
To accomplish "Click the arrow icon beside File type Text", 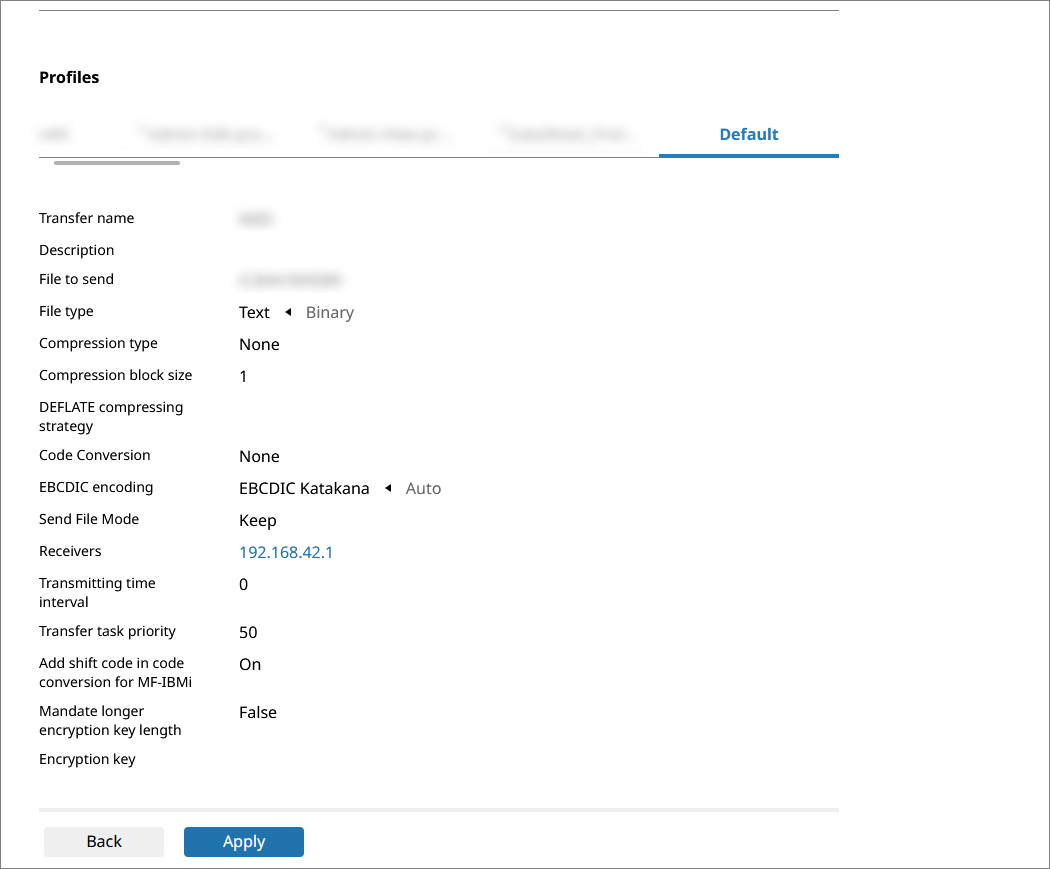I will tap(288, 313).
